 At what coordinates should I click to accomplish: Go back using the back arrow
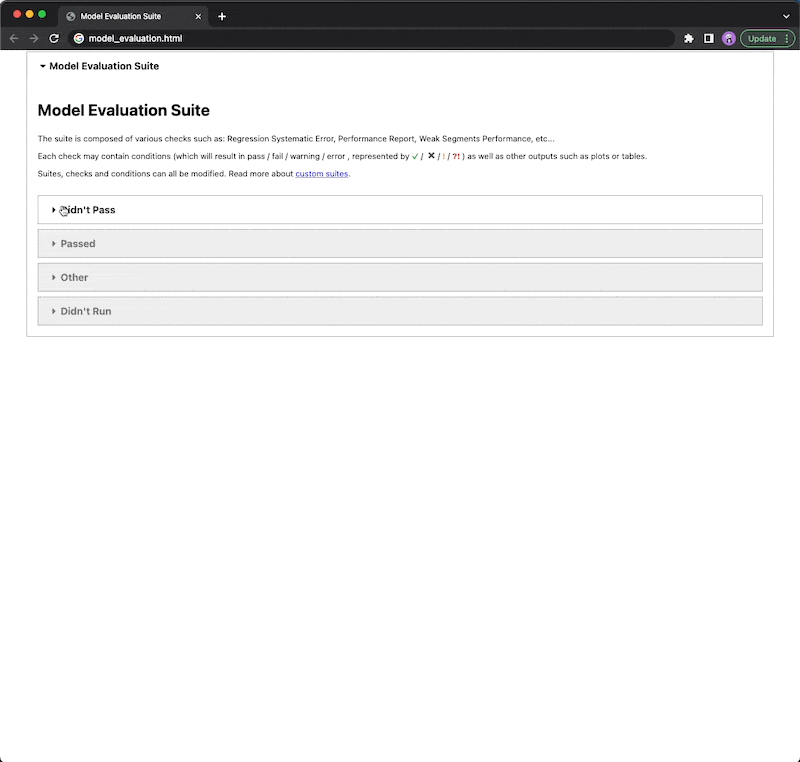[14, 38]
